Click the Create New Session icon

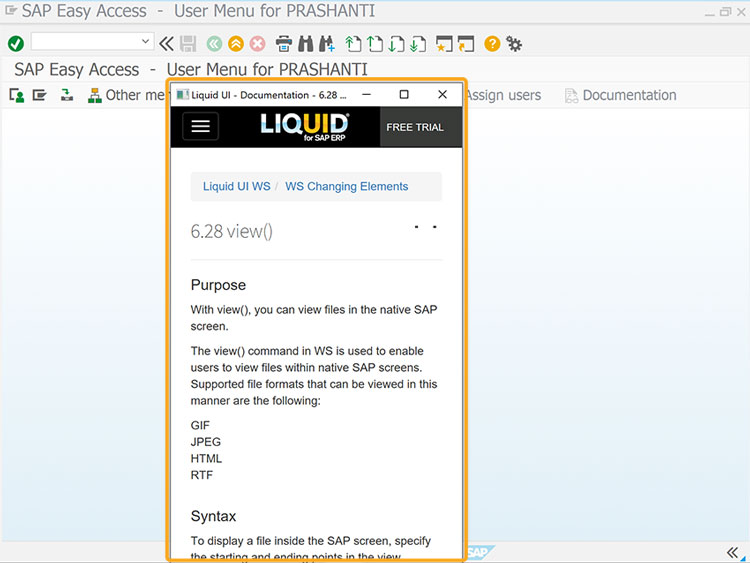coord(444,44)
